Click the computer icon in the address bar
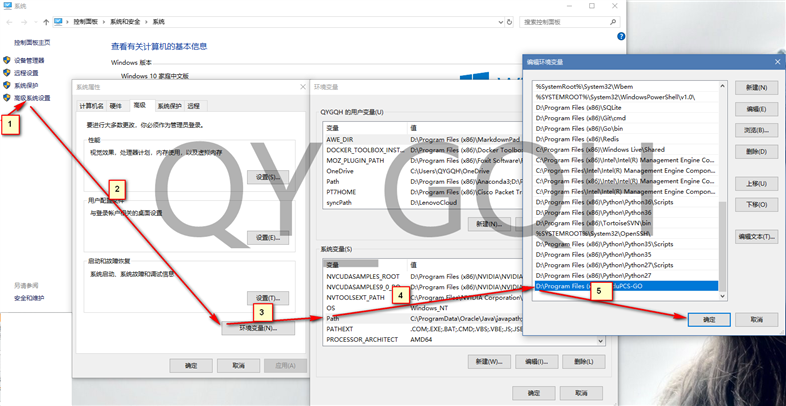The width and height of the screenshot is (786, 406). coord(58,22)
